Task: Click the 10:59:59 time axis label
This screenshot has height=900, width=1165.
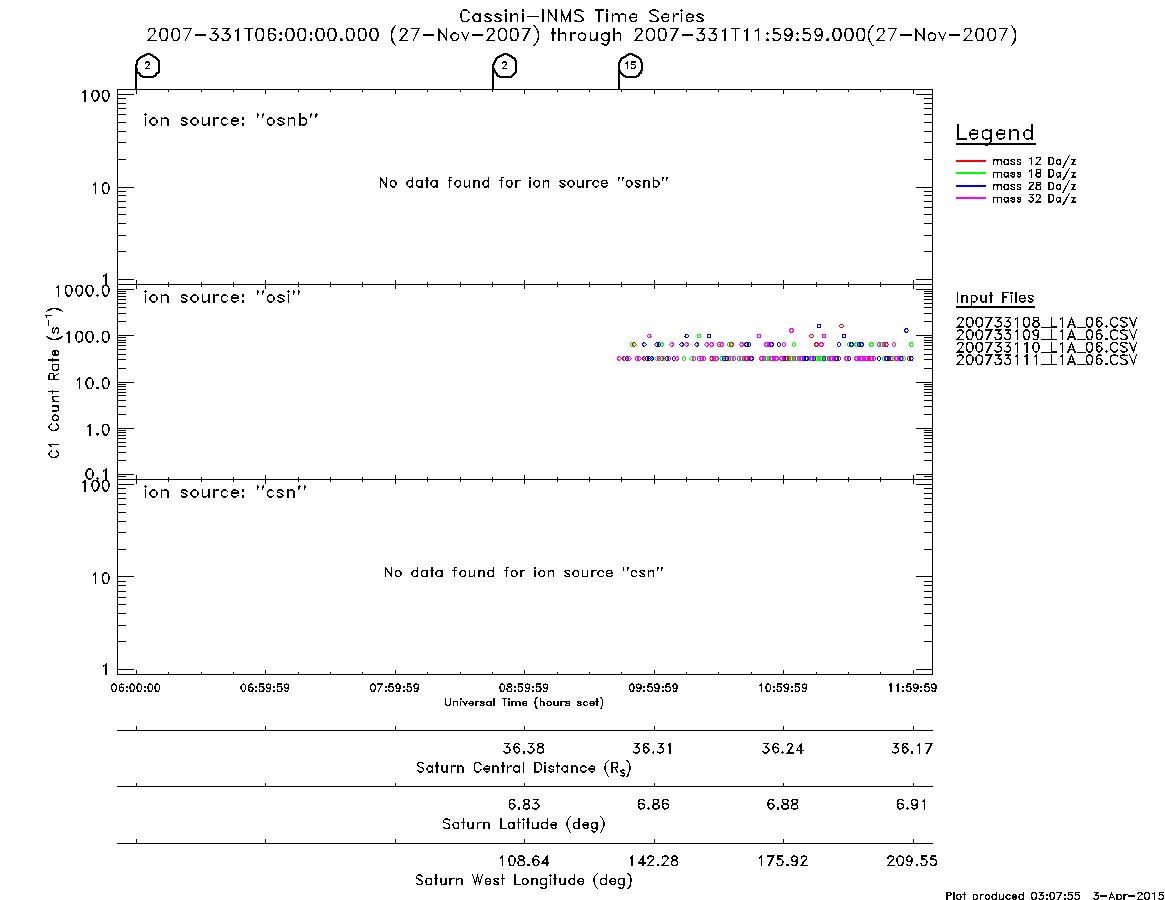Action: click(782, 688)
